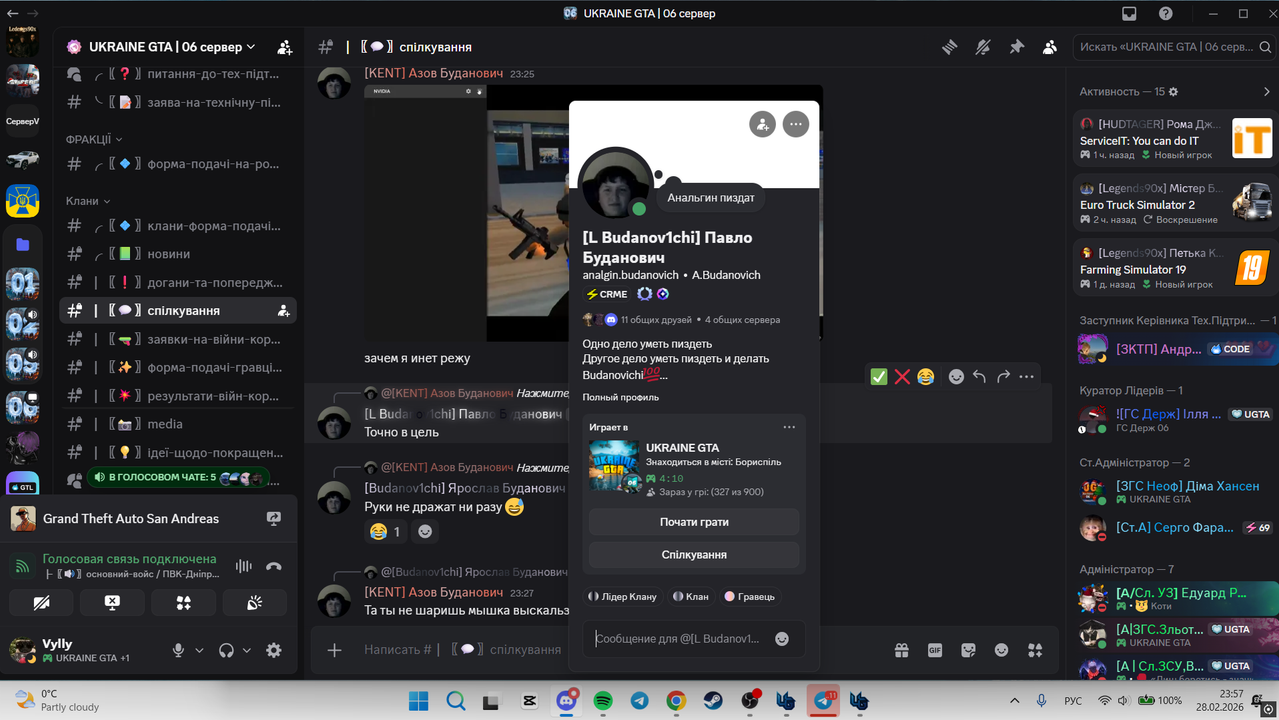Open the GIF picker
Image resolution: width=1279 pixels, height=720 pixels.
[935, 650]
